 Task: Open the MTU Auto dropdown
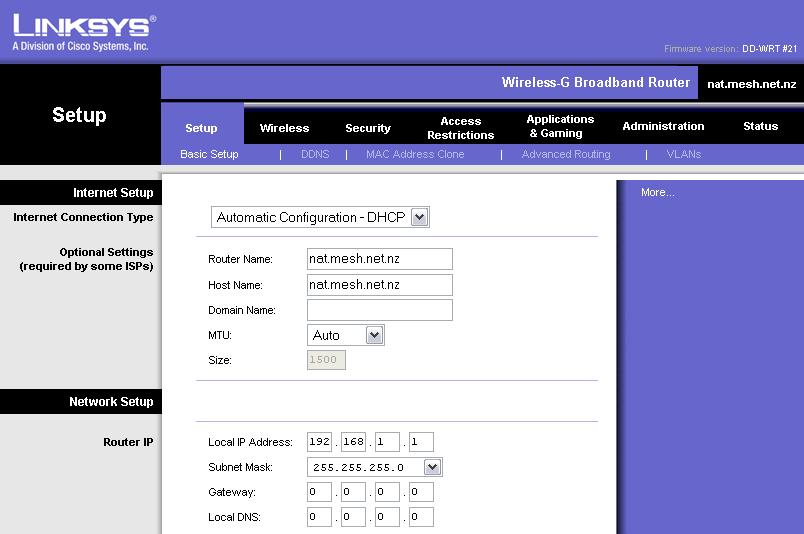pyautogui.click(x=346, y=335)
